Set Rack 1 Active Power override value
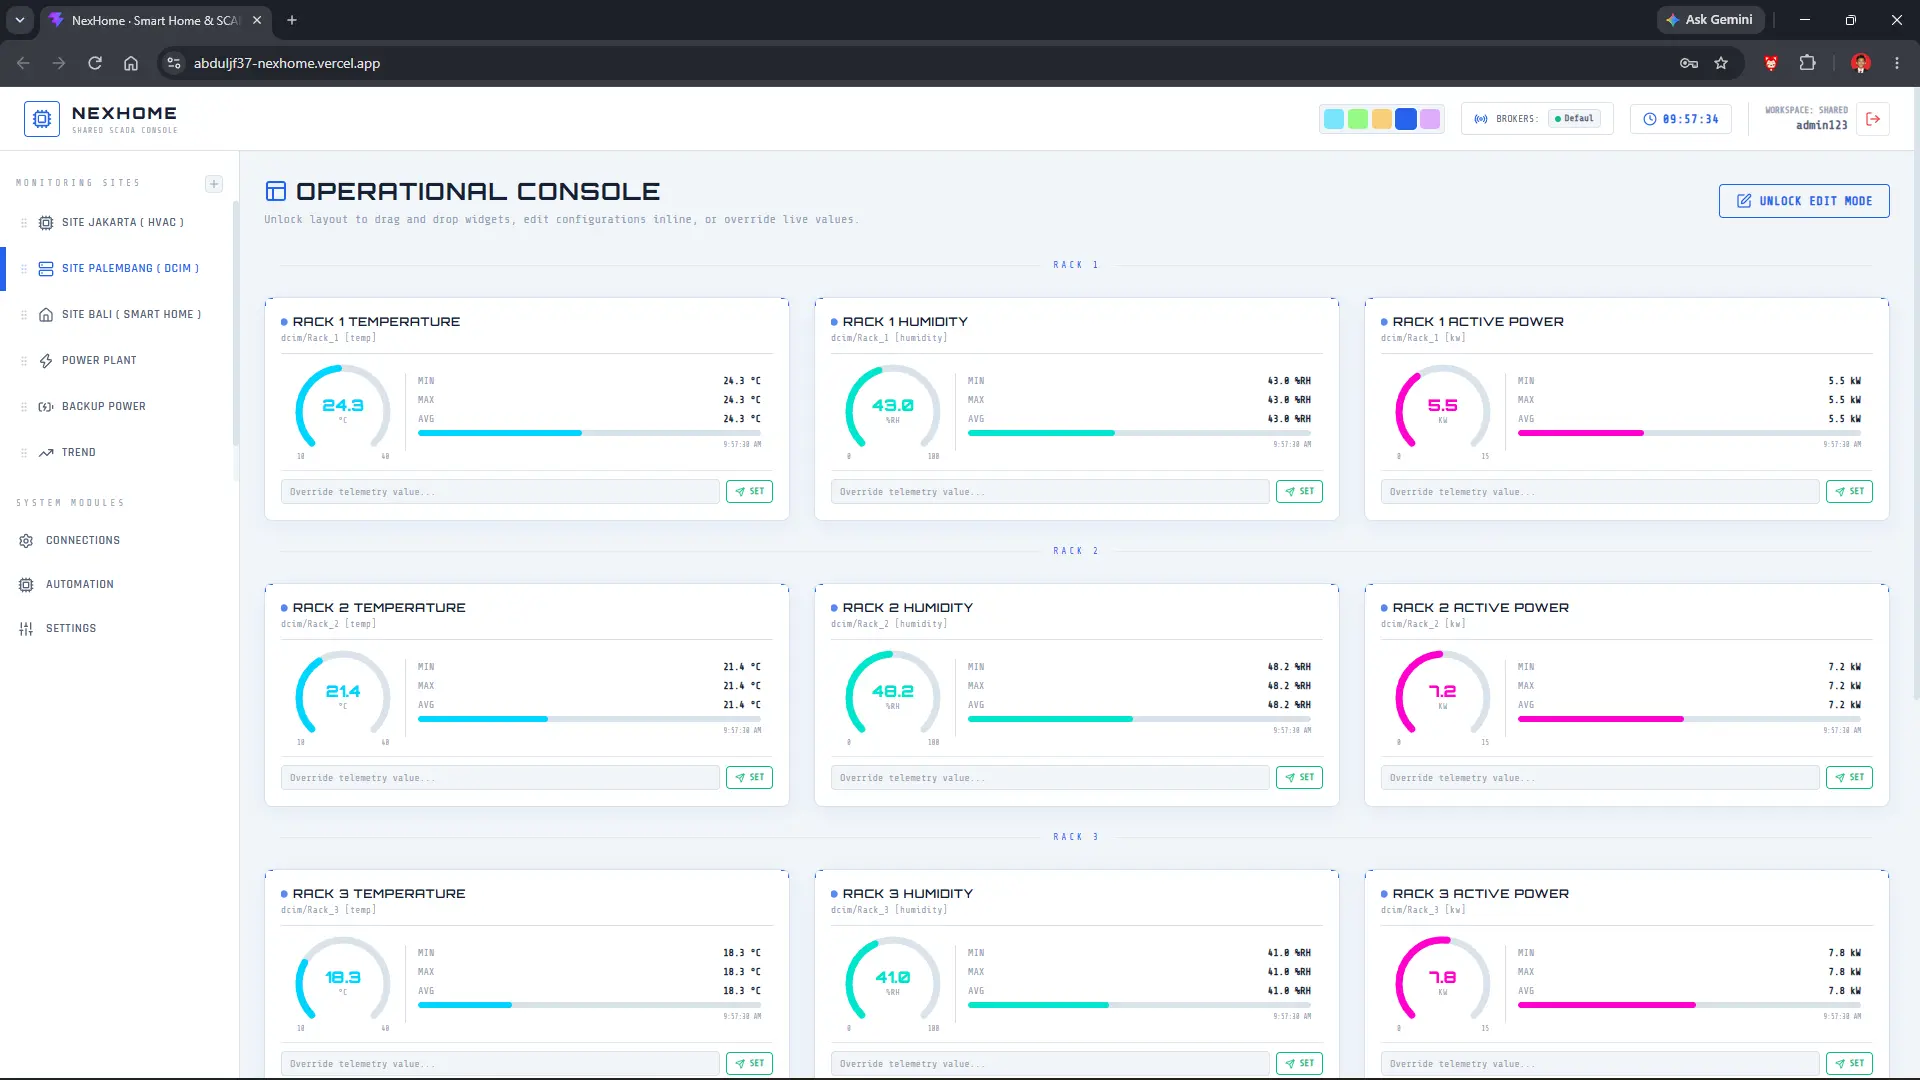This screenshot has width=1920, height=1080. point(1849,492)
